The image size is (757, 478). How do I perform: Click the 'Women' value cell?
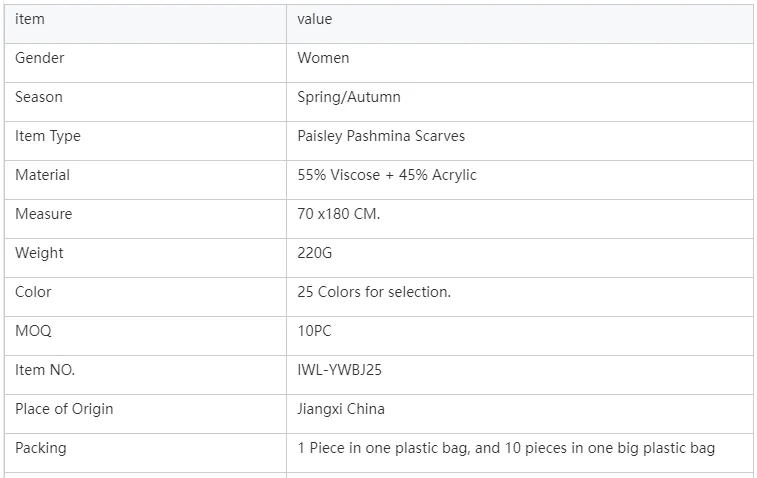pyautogui.click(x=323, y=58)
